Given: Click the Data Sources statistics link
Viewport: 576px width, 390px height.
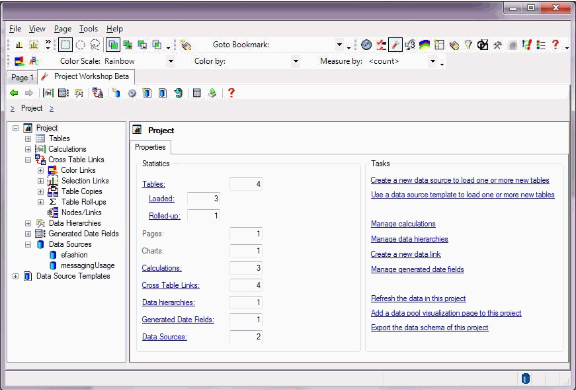Looking at the screenshot, I should [164, 336].
